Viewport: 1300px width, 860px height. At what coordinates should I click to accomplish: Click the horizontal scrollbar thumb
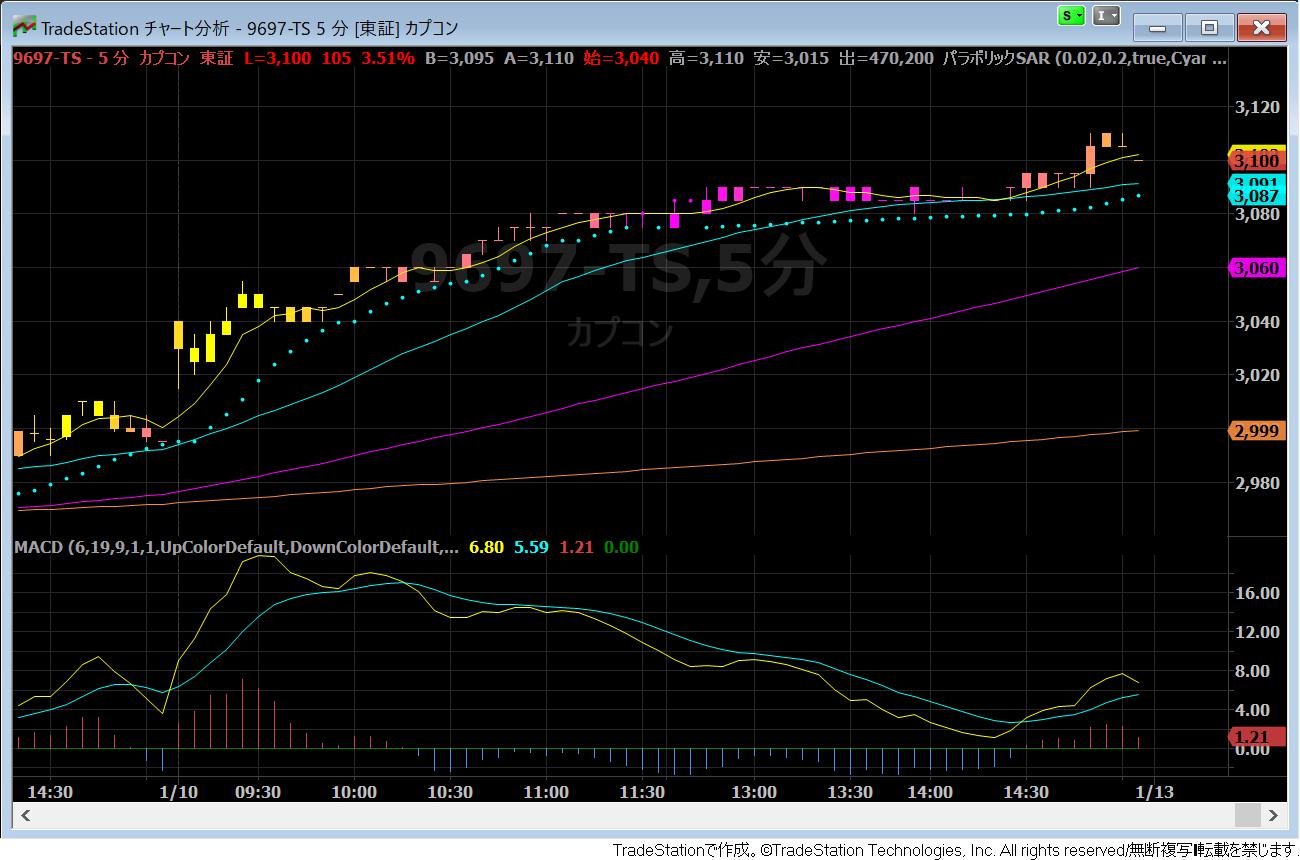(1247, 816)
